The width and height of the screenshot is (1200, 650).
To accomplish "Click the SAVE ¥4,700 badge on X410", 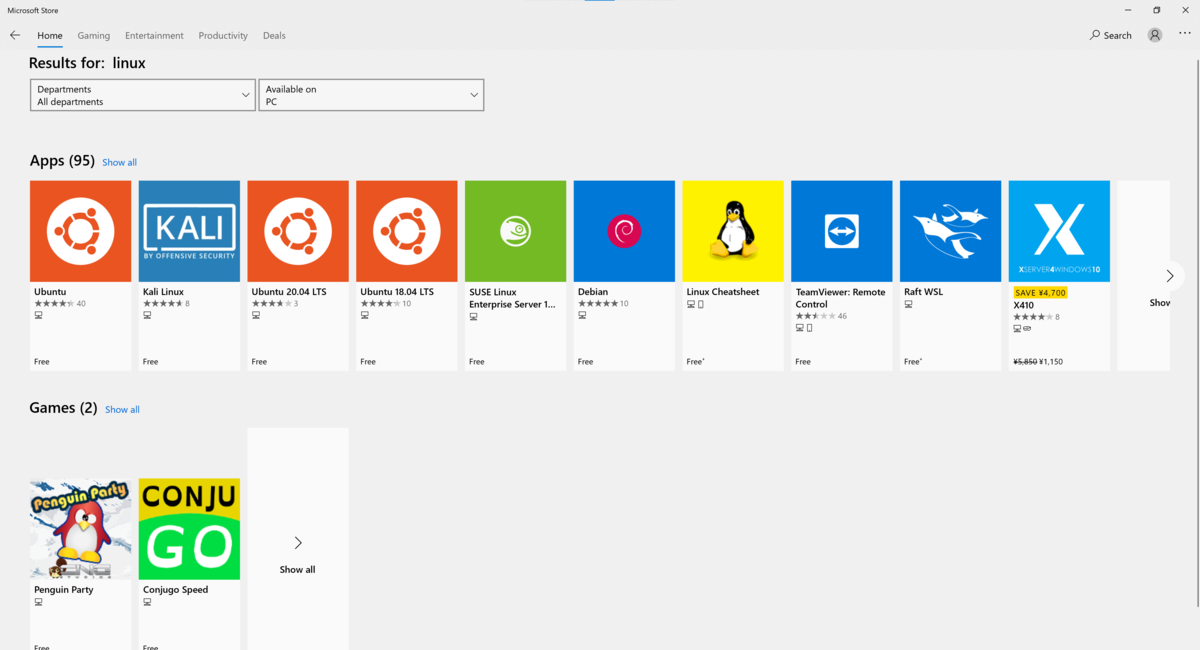I will [1040, 292].
